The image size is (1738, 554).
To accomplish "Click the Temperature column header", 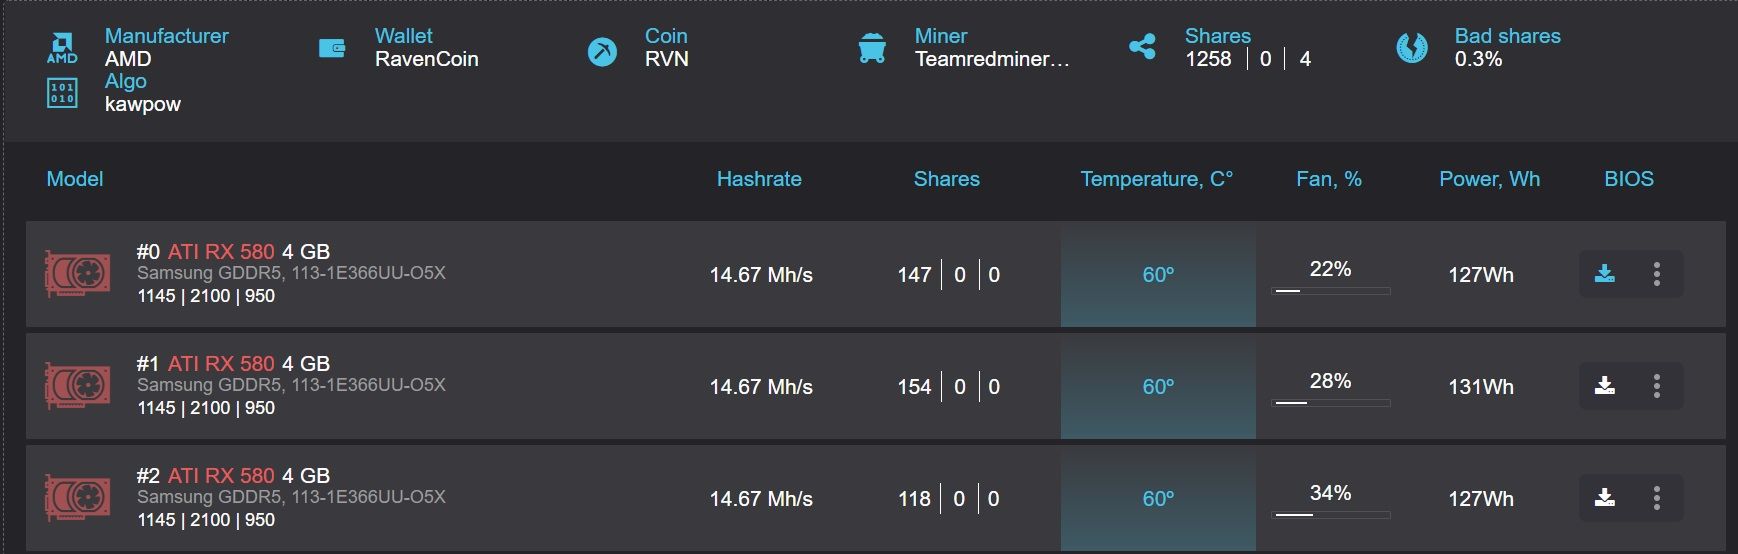I will pos(1156,179).
